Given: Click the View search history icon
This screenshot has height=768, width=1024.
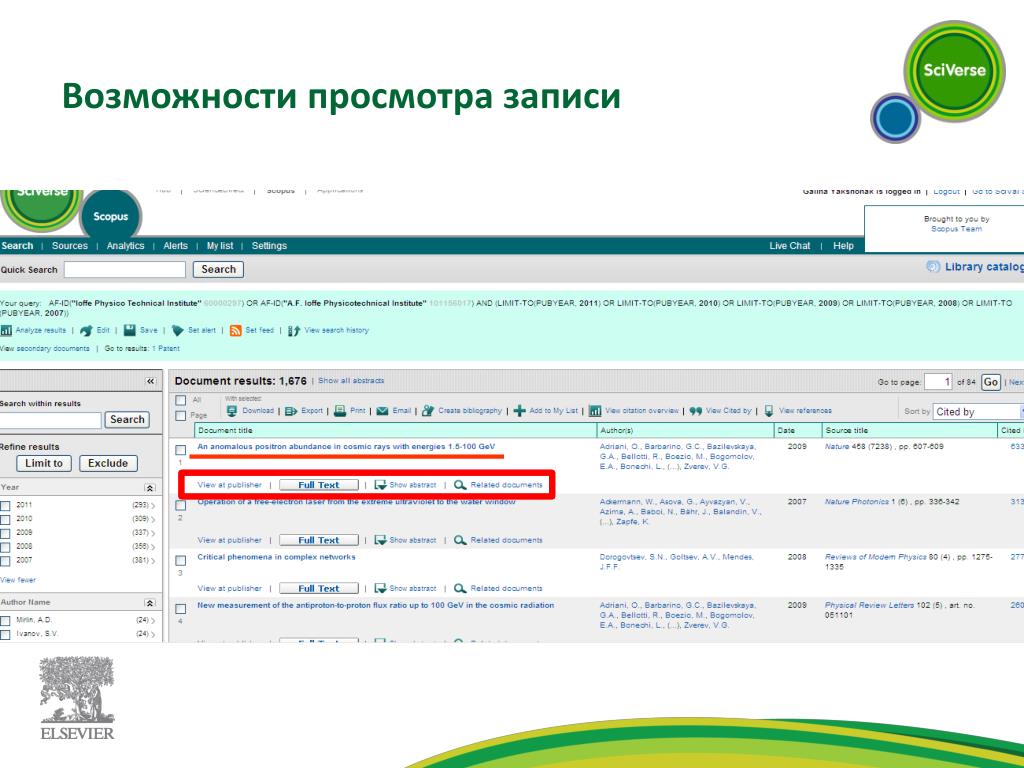Looking at the screenshot, I should click(294, 330).
